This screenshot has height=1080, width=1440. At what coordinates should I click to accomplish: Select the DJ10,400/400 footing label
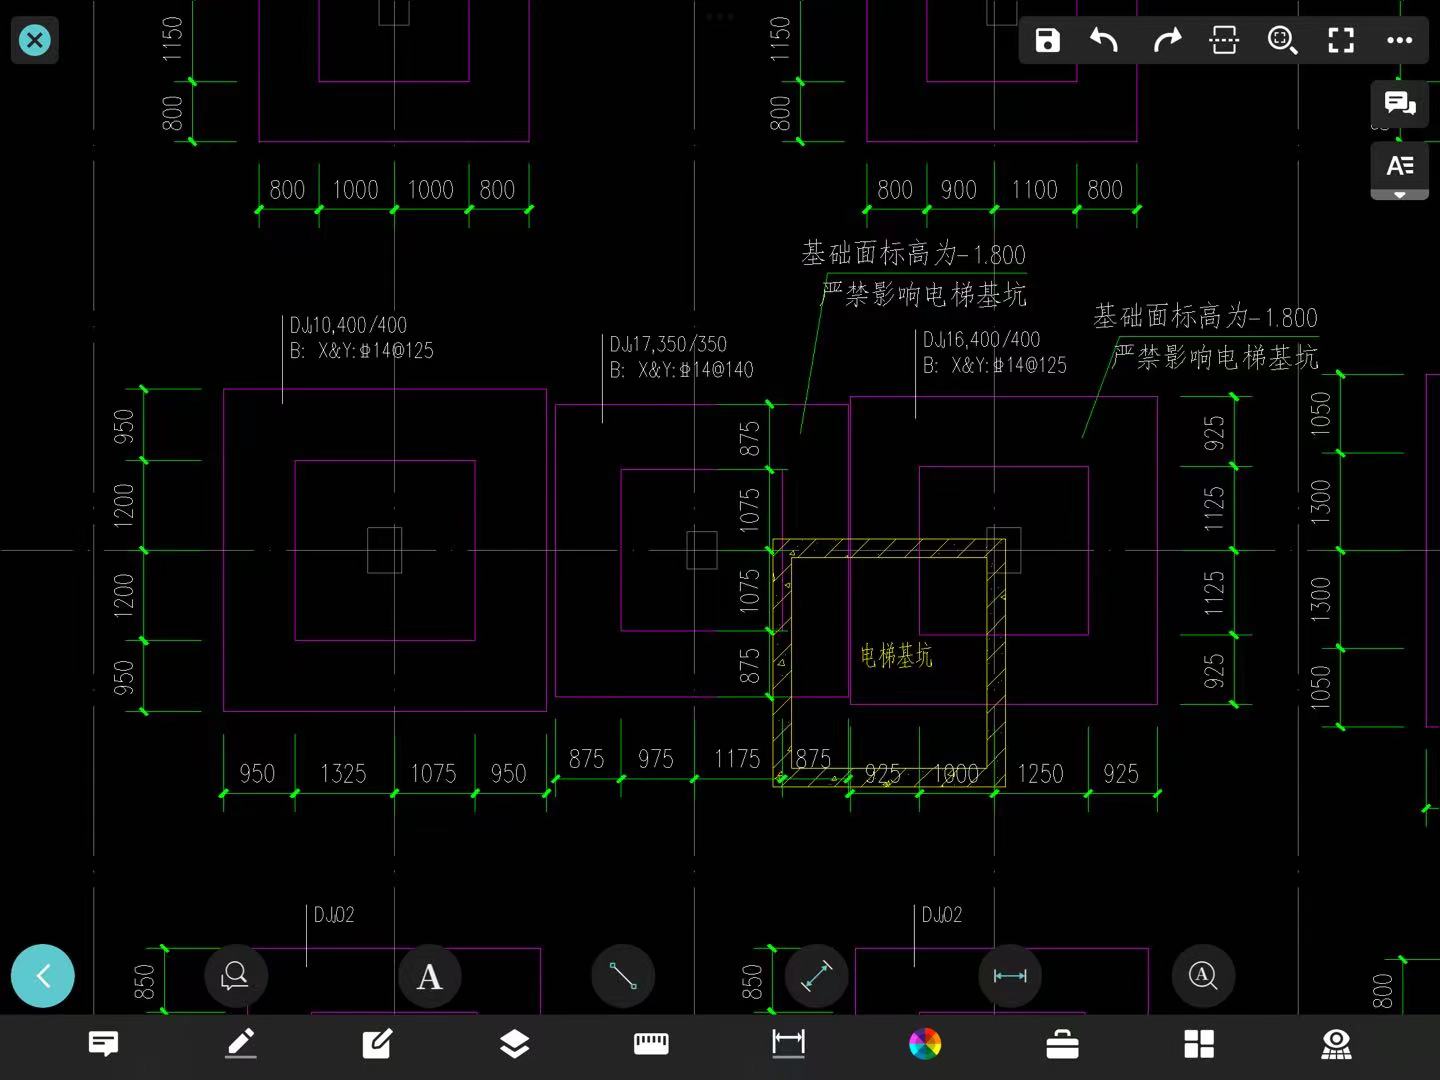348,325
